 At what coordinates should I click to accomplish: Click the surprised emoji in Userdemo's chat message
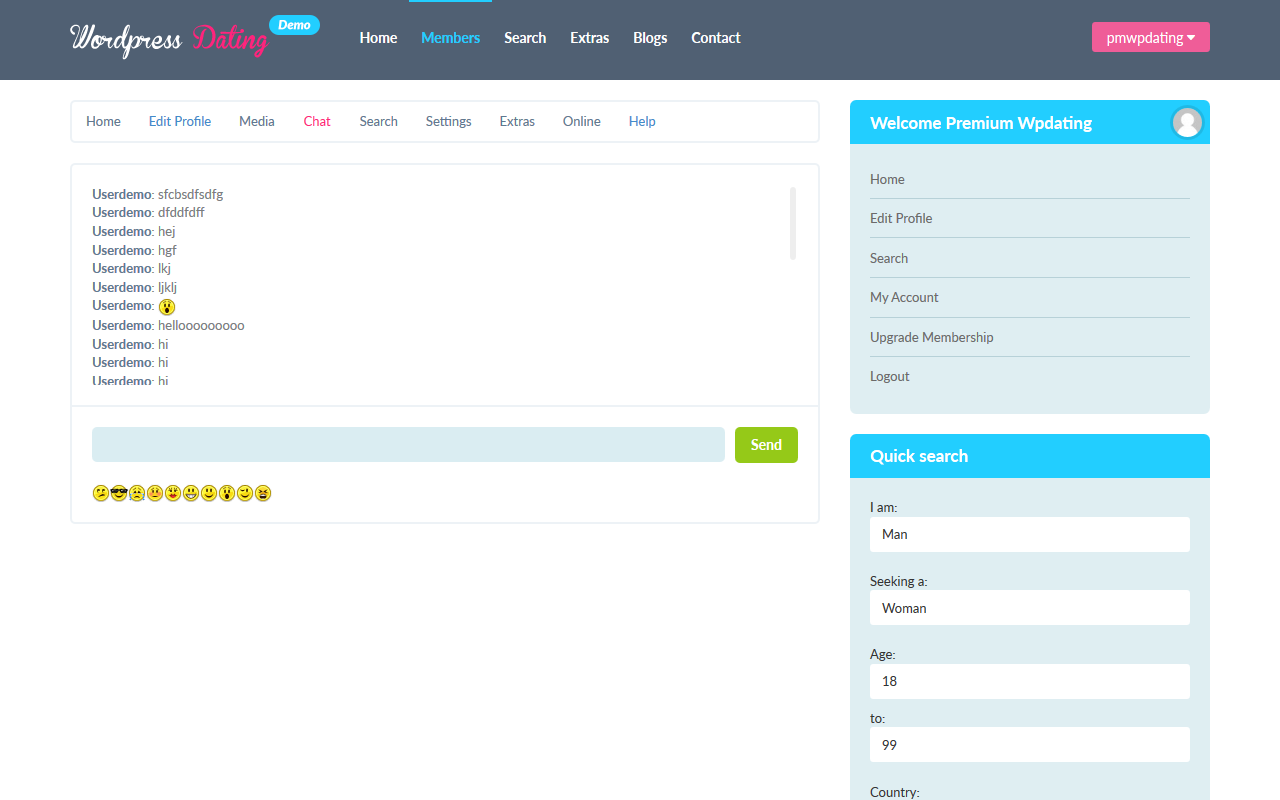click(167, 307)
